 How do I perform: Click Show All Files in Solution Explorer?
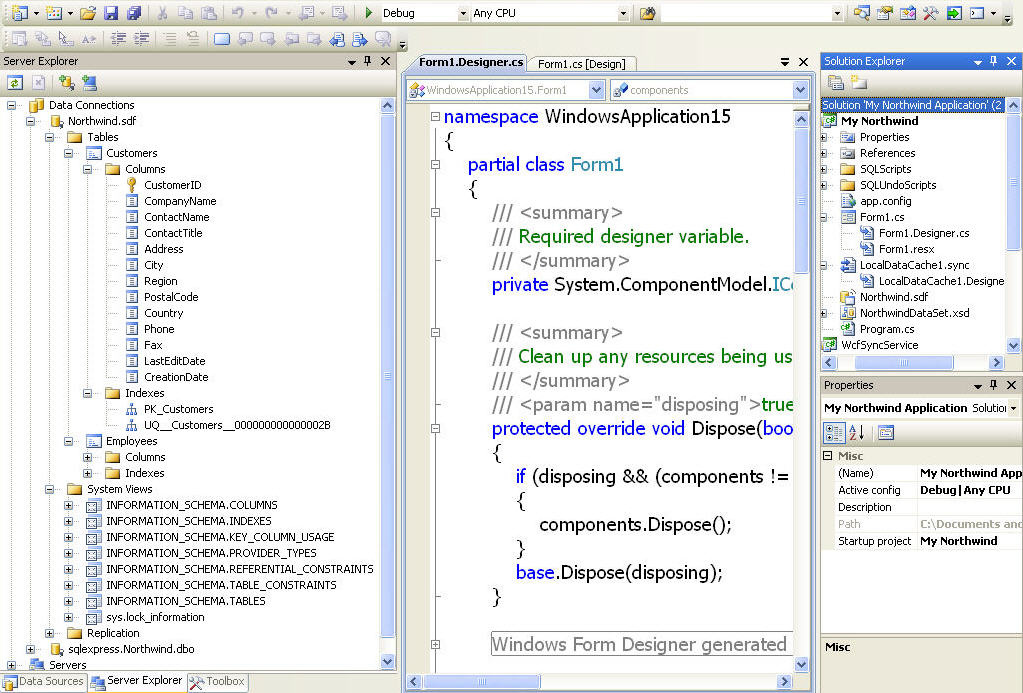coord(858,83)
